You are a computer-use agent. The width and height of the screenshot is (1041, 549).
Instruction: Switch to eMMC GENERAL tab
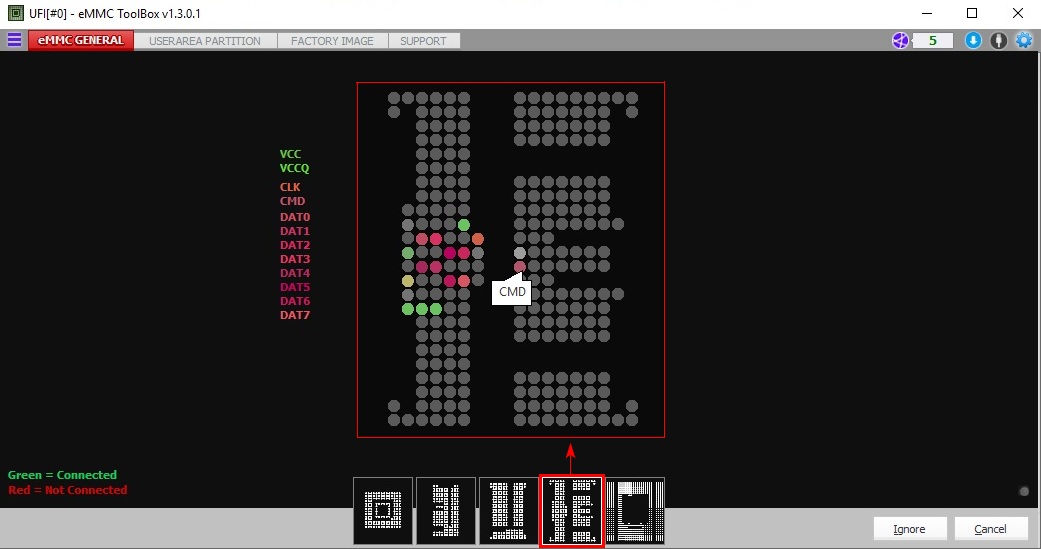[81, 40]
